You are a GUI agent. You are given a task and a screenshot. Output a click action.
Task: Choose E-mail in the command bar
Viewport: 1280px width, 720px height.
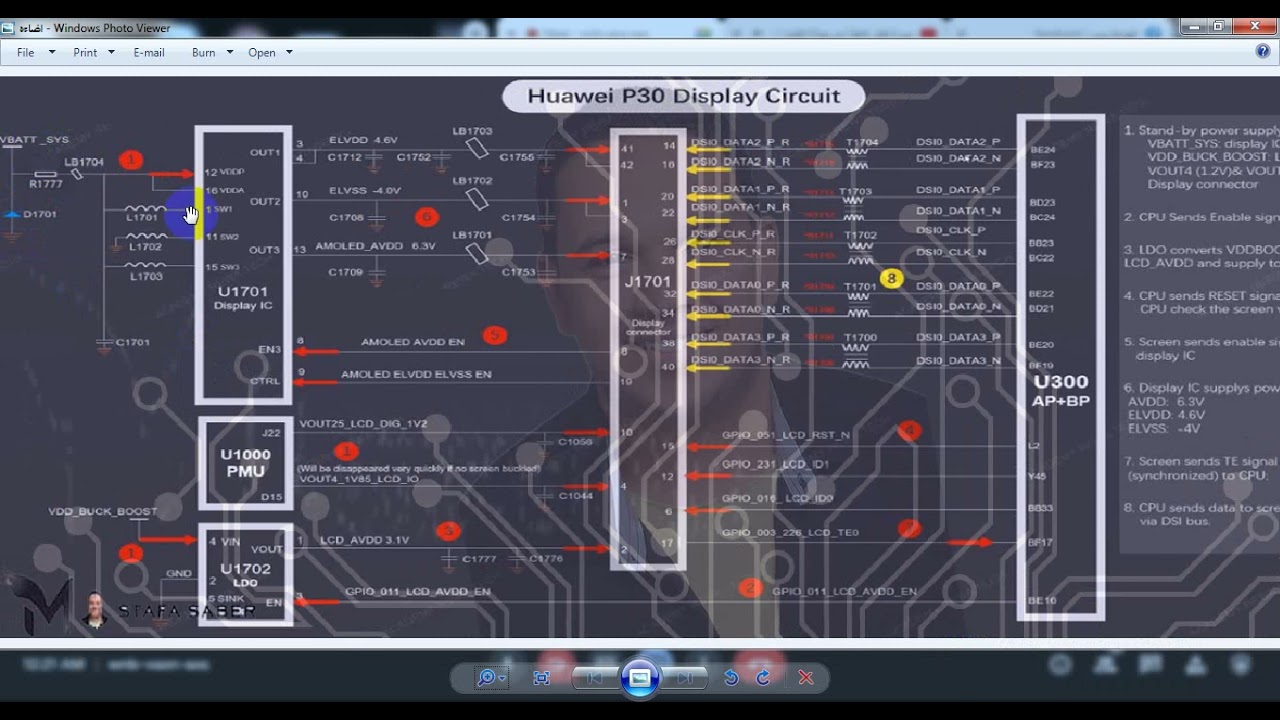(149, 52)
